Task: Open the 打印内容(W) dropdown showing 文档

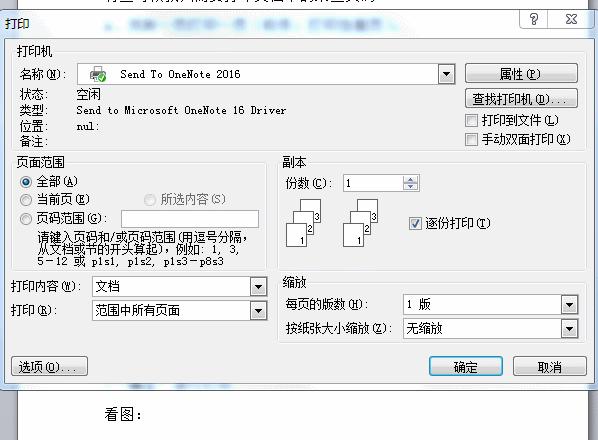Action: [258, 287]
